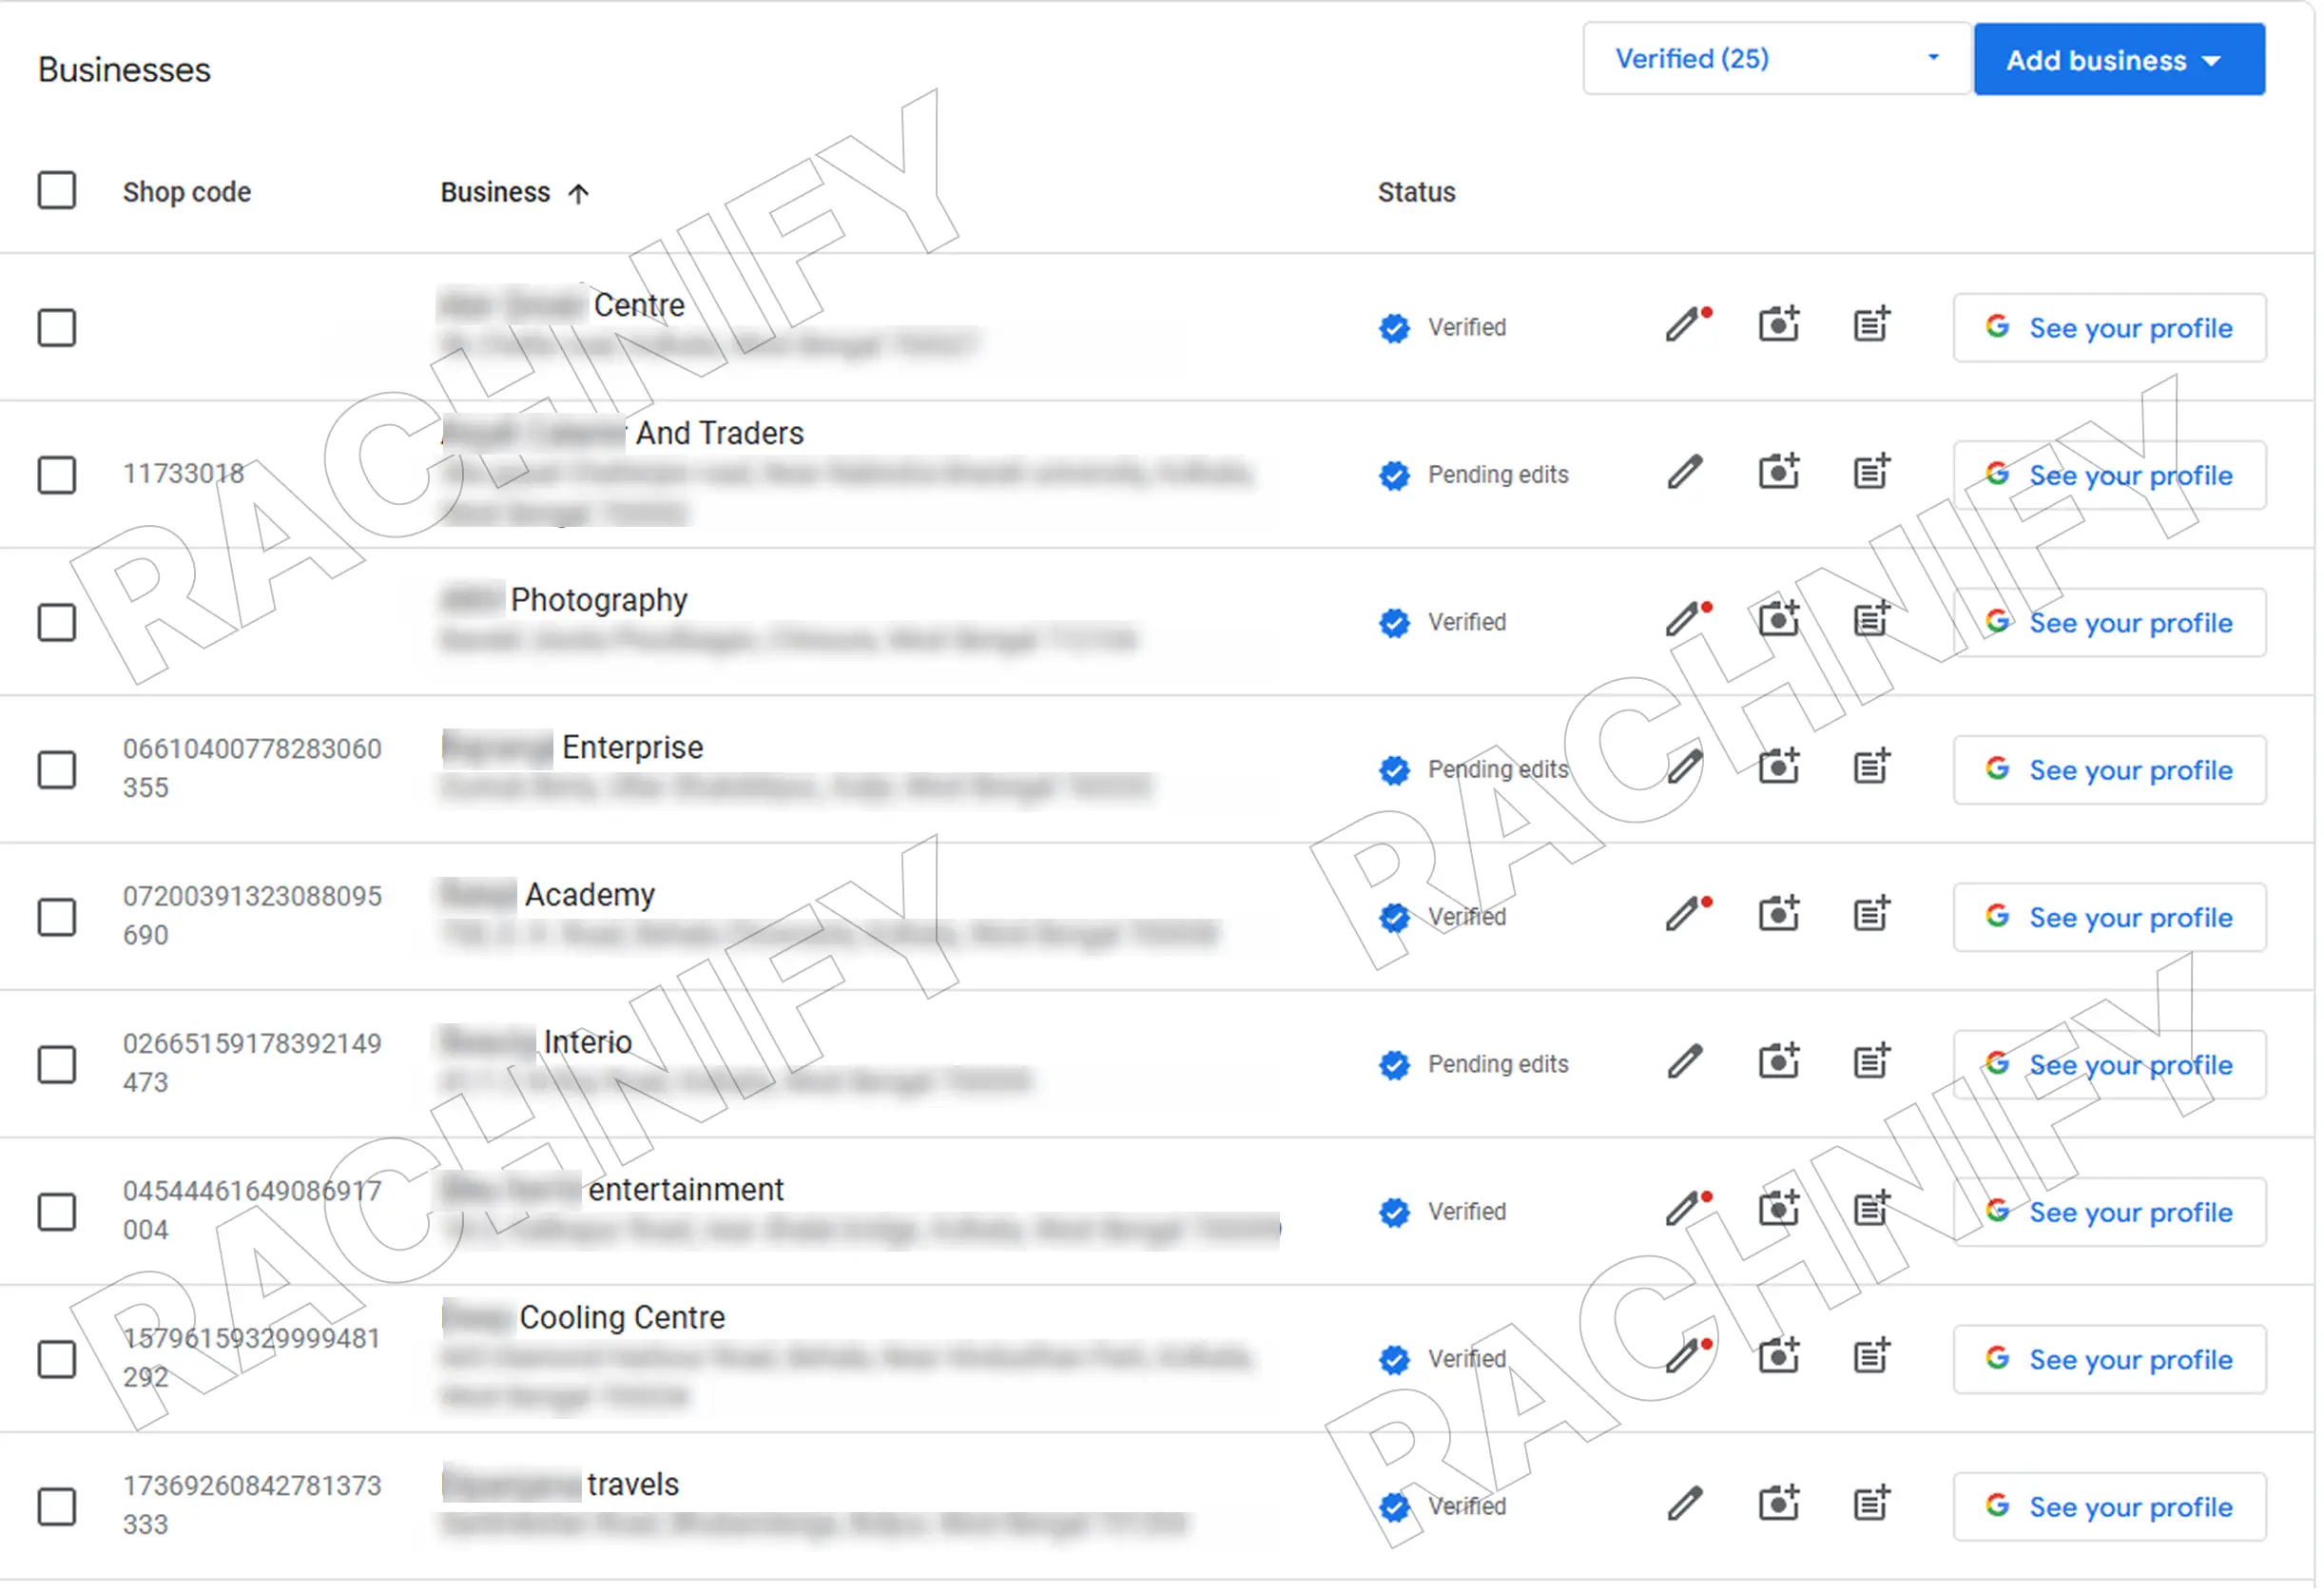Create post icon for Interio row
Viewport: 2324px width, 1593px height.
point(1871,1063)
